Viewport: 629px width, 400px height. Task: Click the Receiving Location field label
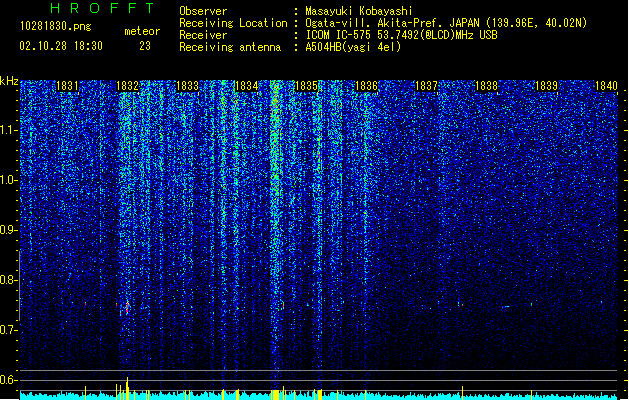click(x=233, y=23)
